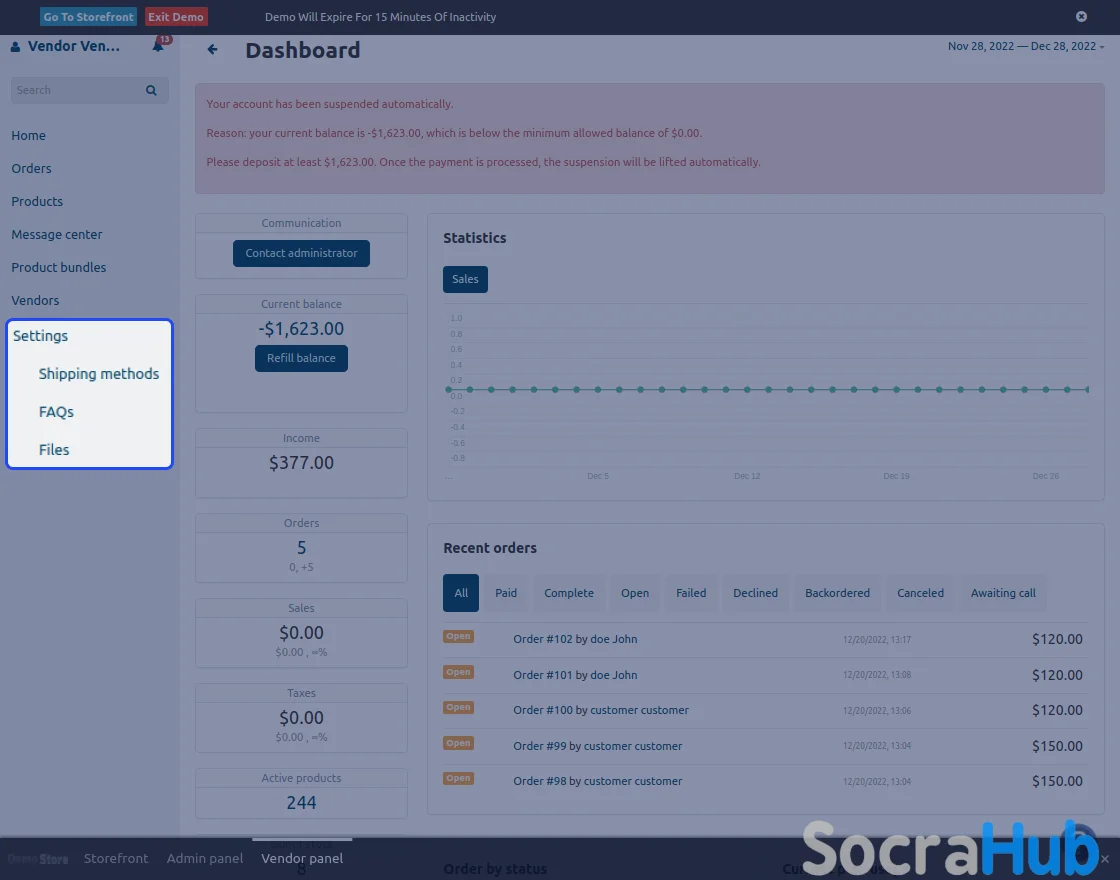Viewport: 1120px width, 880px height.
Task: Click the Exit Demo button
Action: [x=176, y=17]
